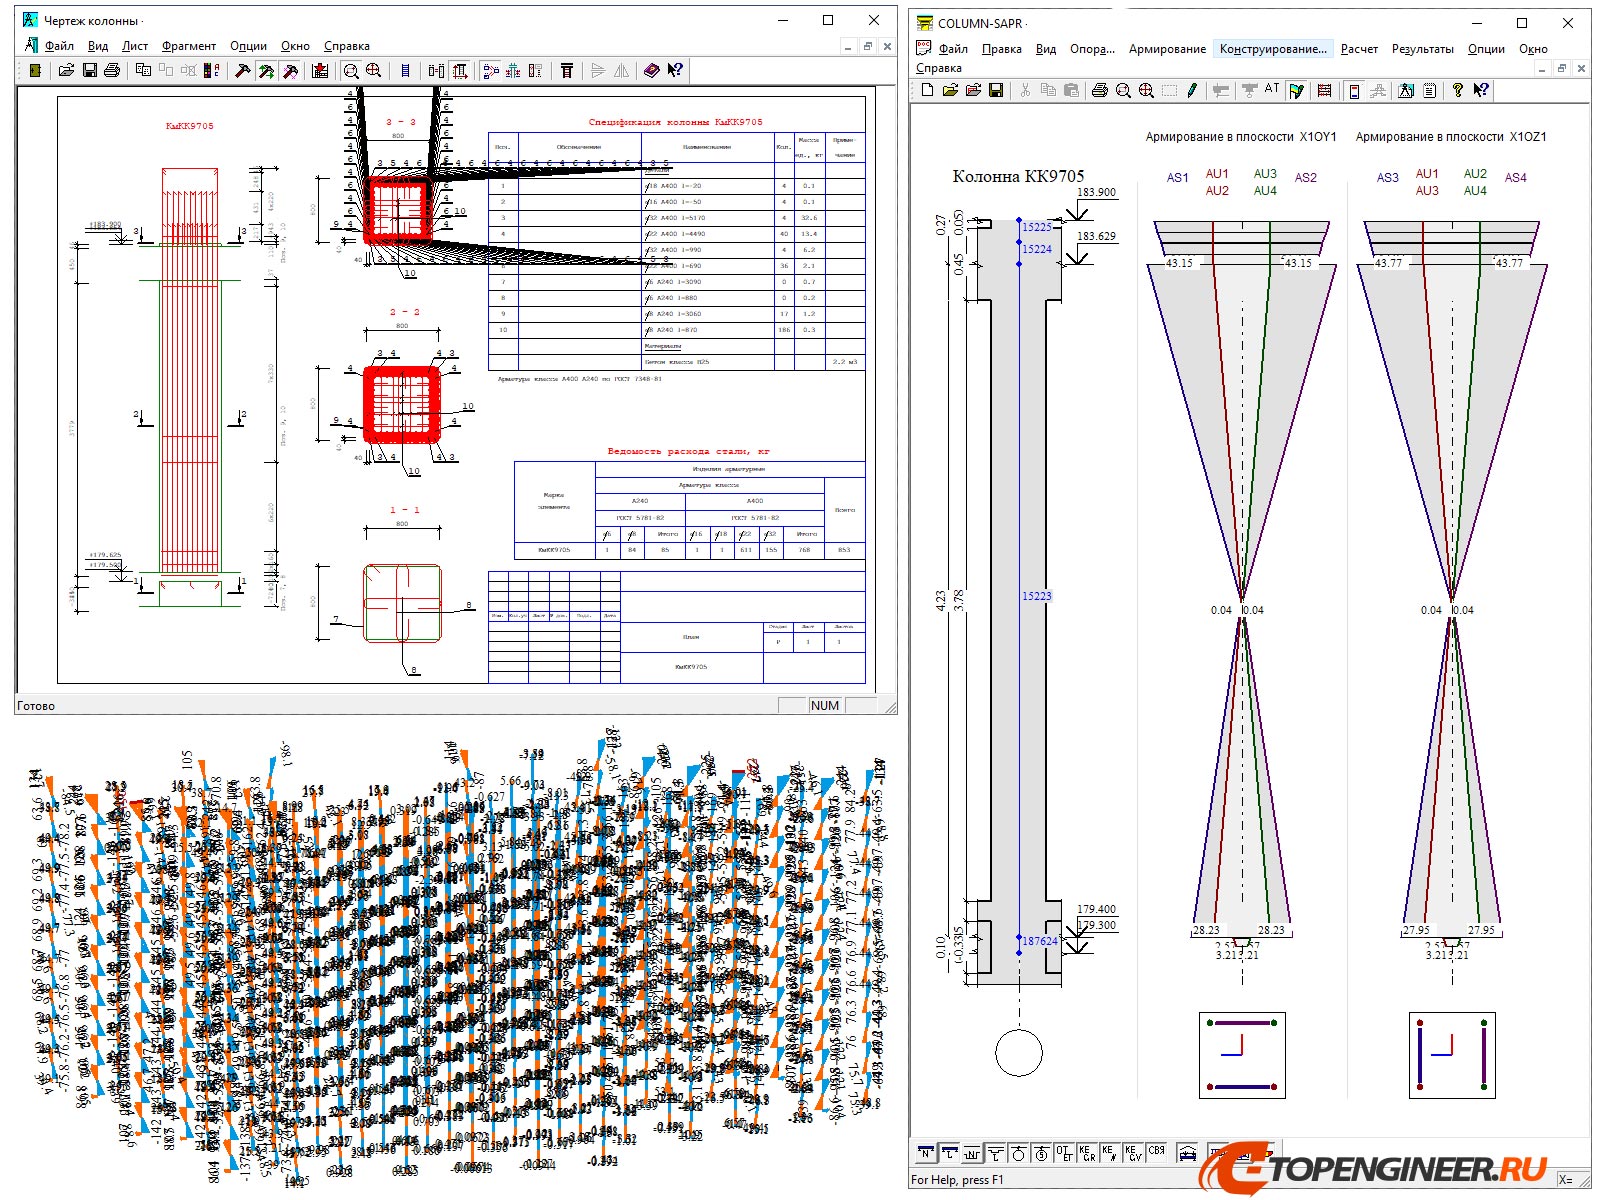Create new file in COLUMN-SAPR toolbar
1600x1200 pixels.
pyautogui.click(x=927, y=91)
